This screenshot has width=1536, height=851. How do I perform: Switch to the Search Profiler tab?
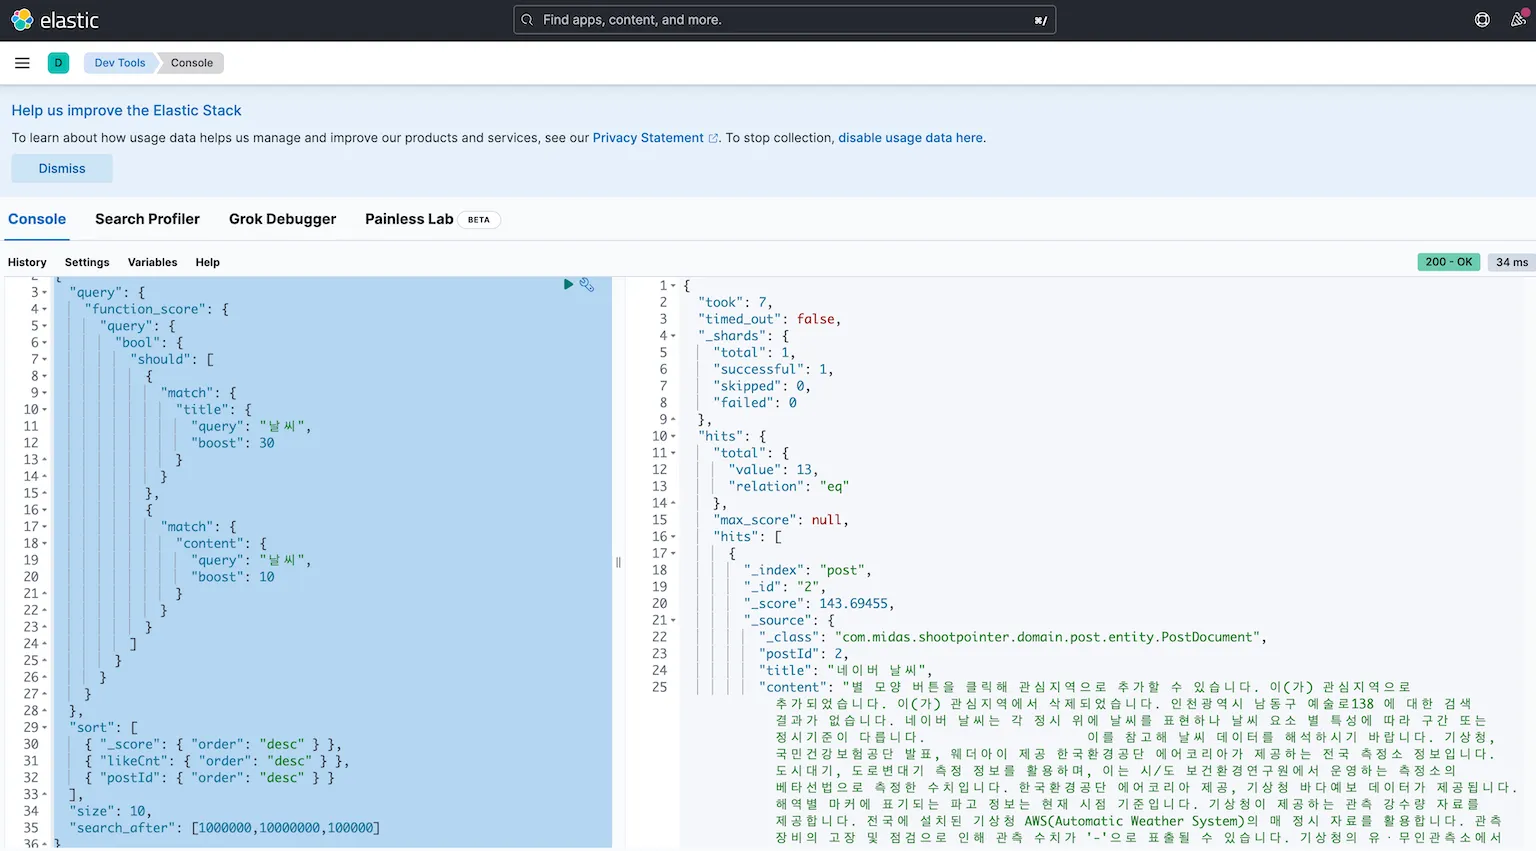click(x=147, y=219)
